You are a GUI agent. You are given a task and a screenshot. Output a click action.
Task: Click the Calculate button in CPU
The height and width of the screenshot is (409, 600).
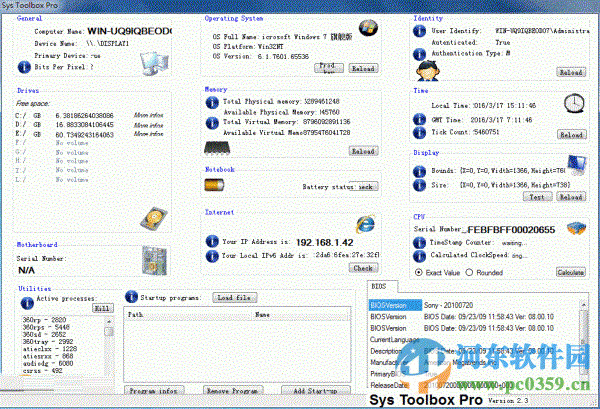click(x=571, y=272)
